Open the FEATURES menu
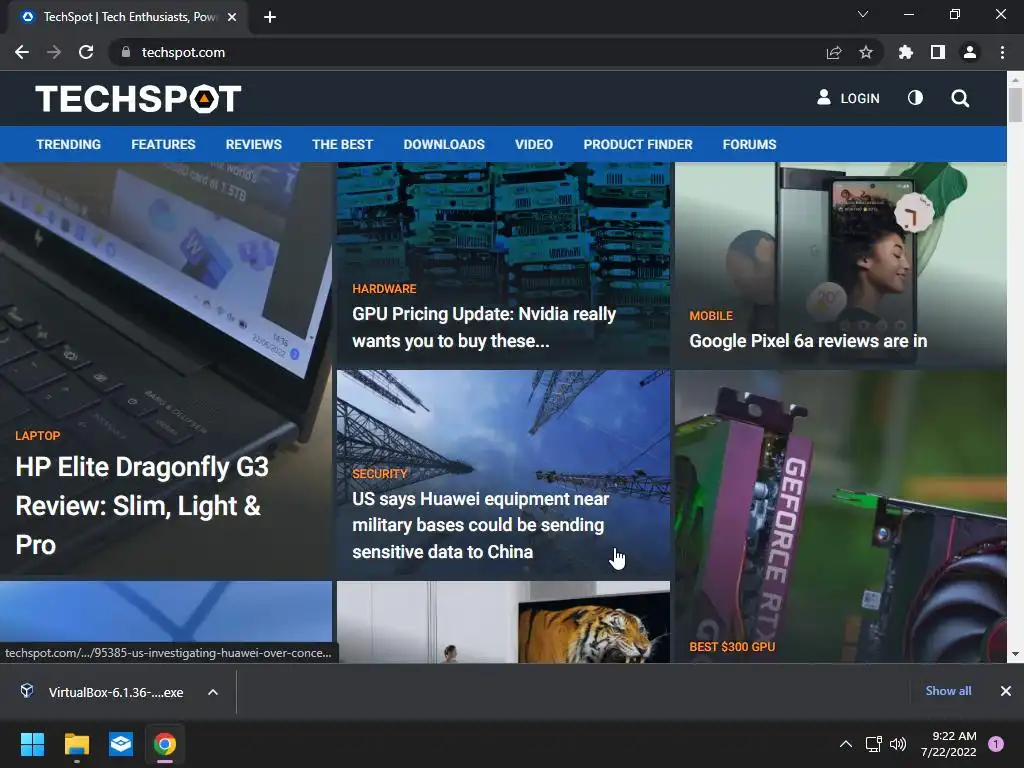Image resolution: width=1024 pixels, height=768 pixels. point(163,144)
